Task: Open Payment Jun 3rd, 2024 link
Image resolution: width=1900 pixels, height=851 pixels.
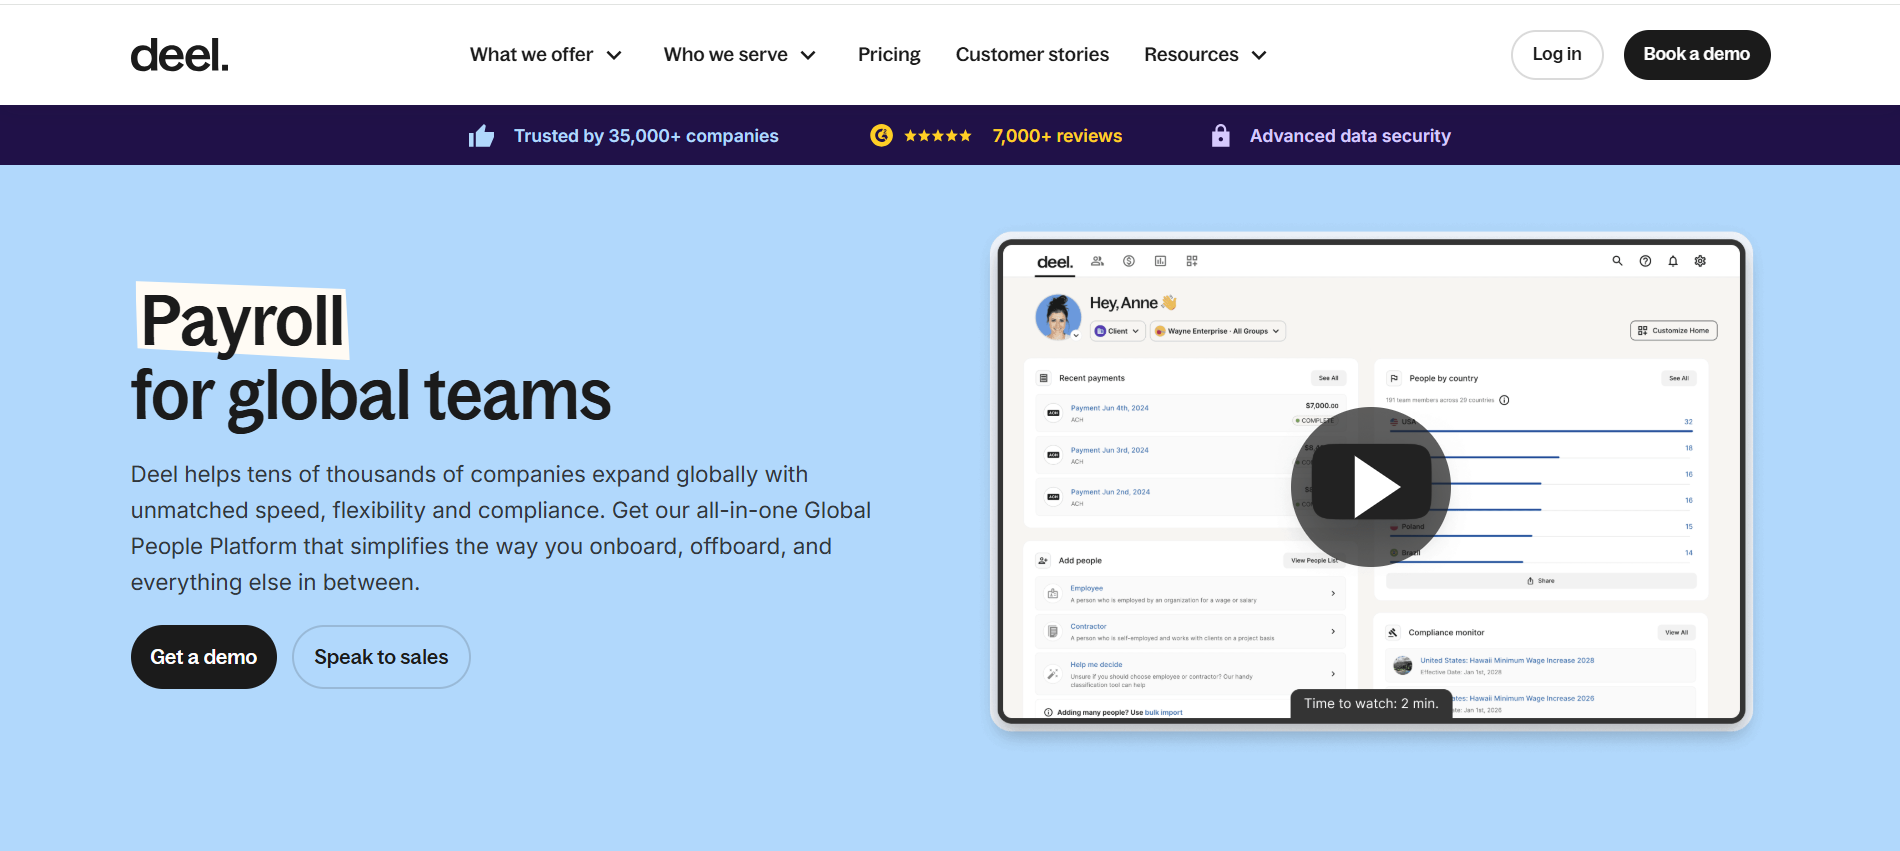Action: (x=1110, y=450)
